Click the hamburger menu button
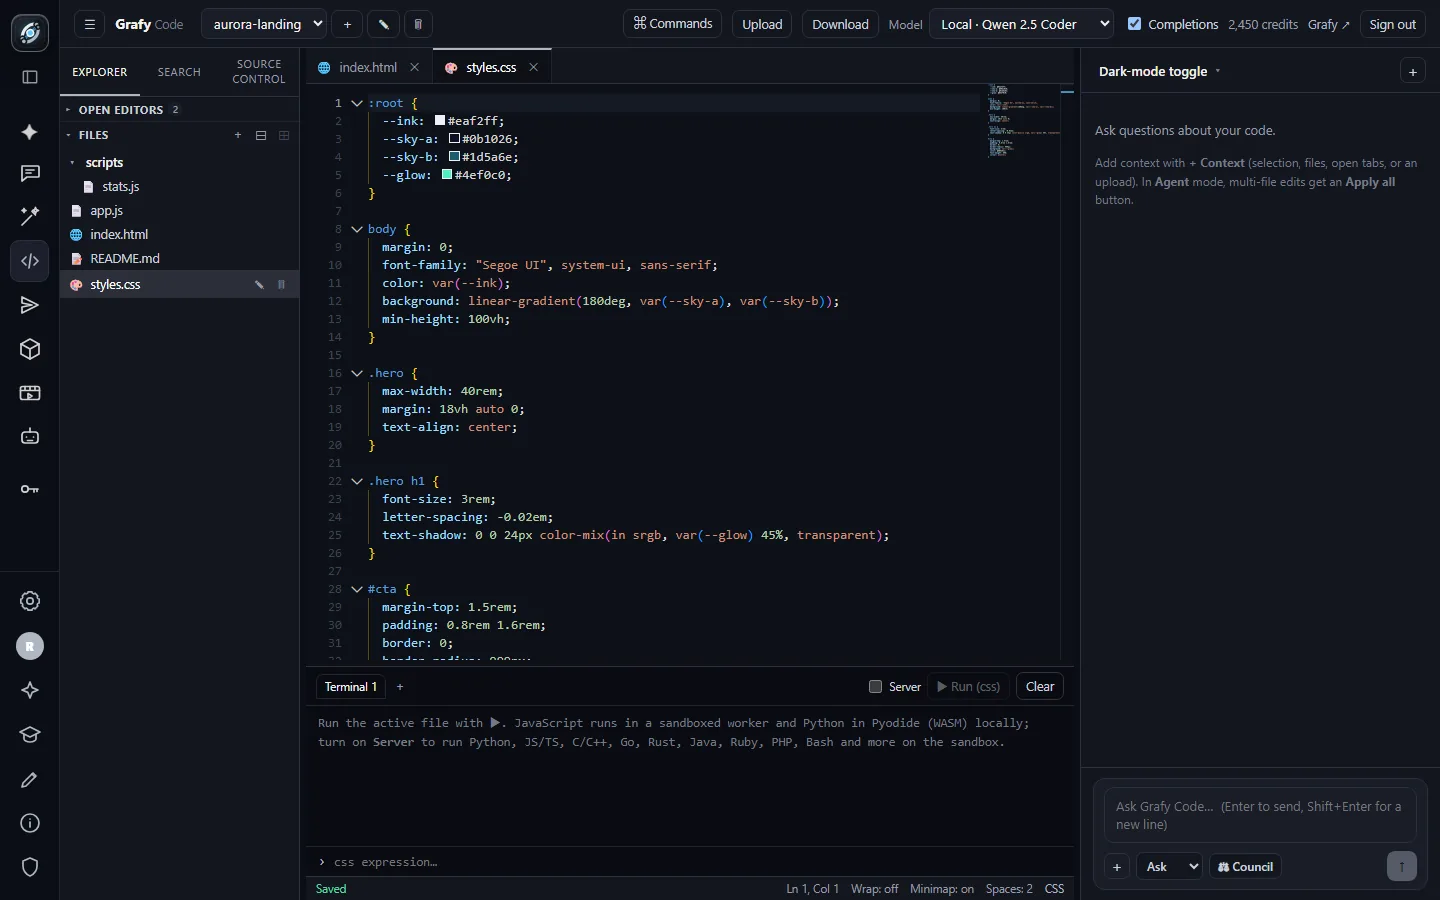Screen dimensions: 1440x900 (90, 24)
